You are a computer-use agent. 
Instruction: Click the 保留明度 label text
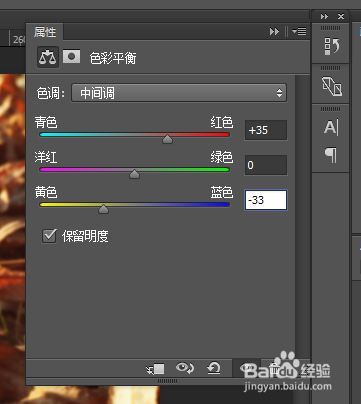point(85,236)
